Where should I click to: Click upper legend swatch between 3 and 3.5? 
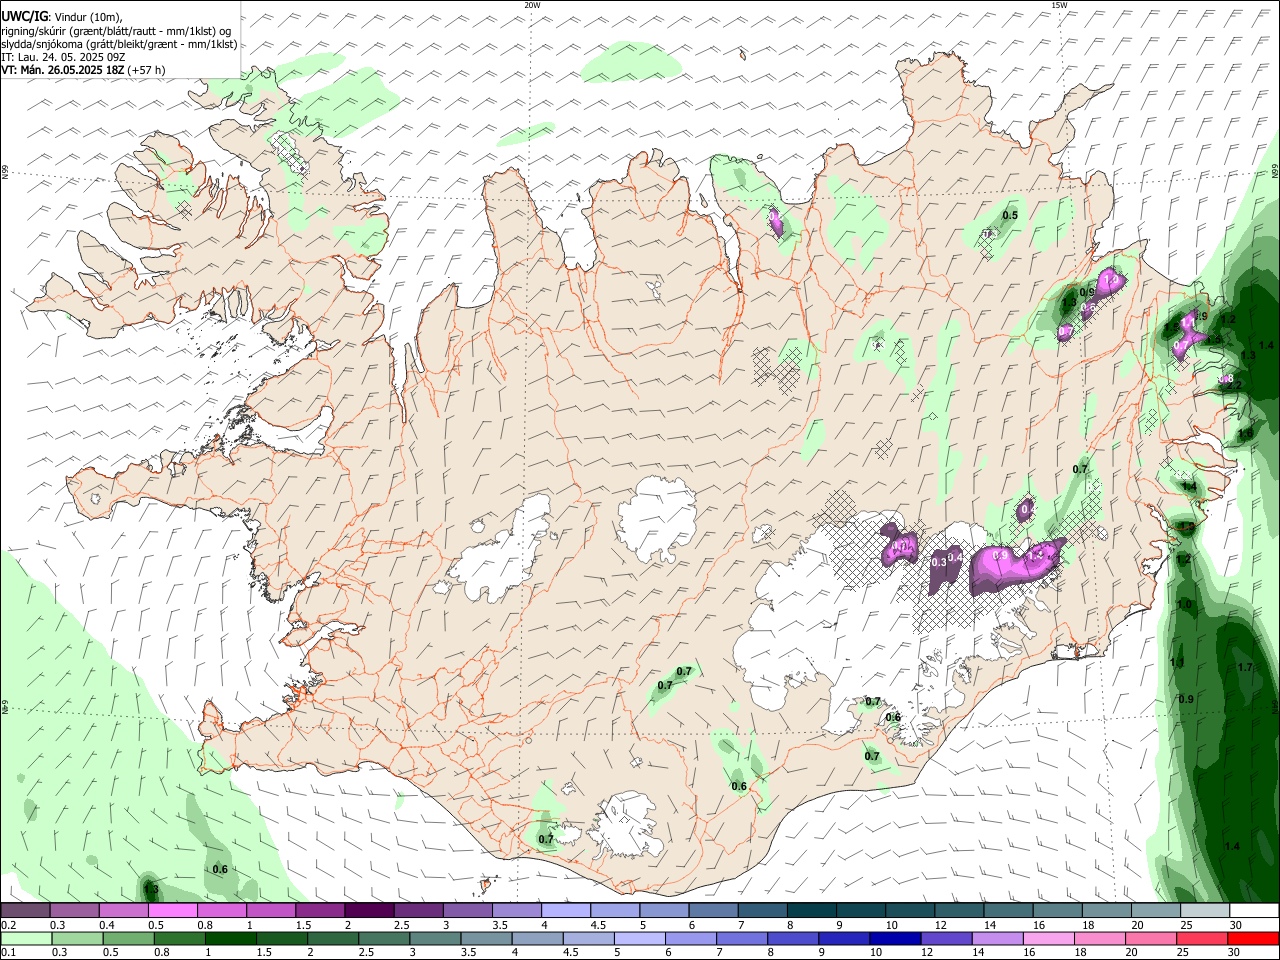point(467,911)
